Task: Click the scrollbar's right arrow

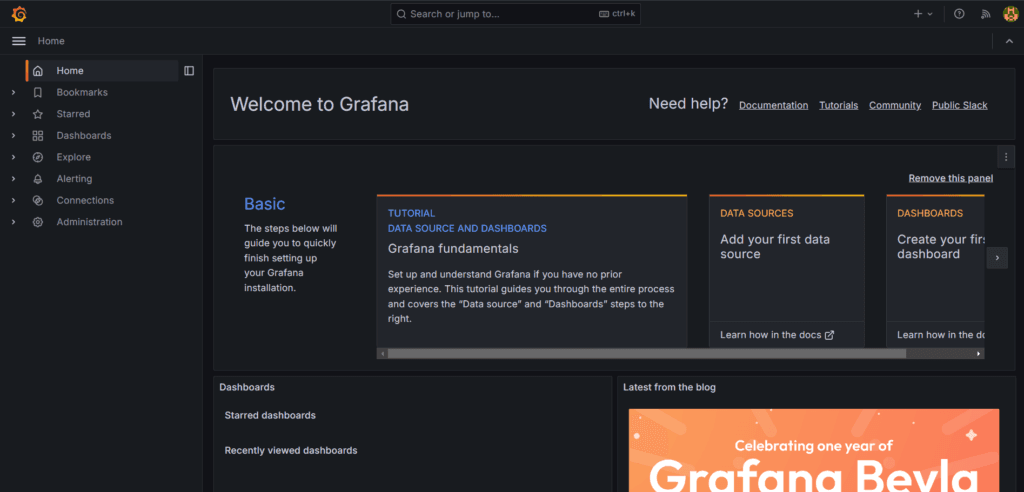Action: click(x=978, y=353)
